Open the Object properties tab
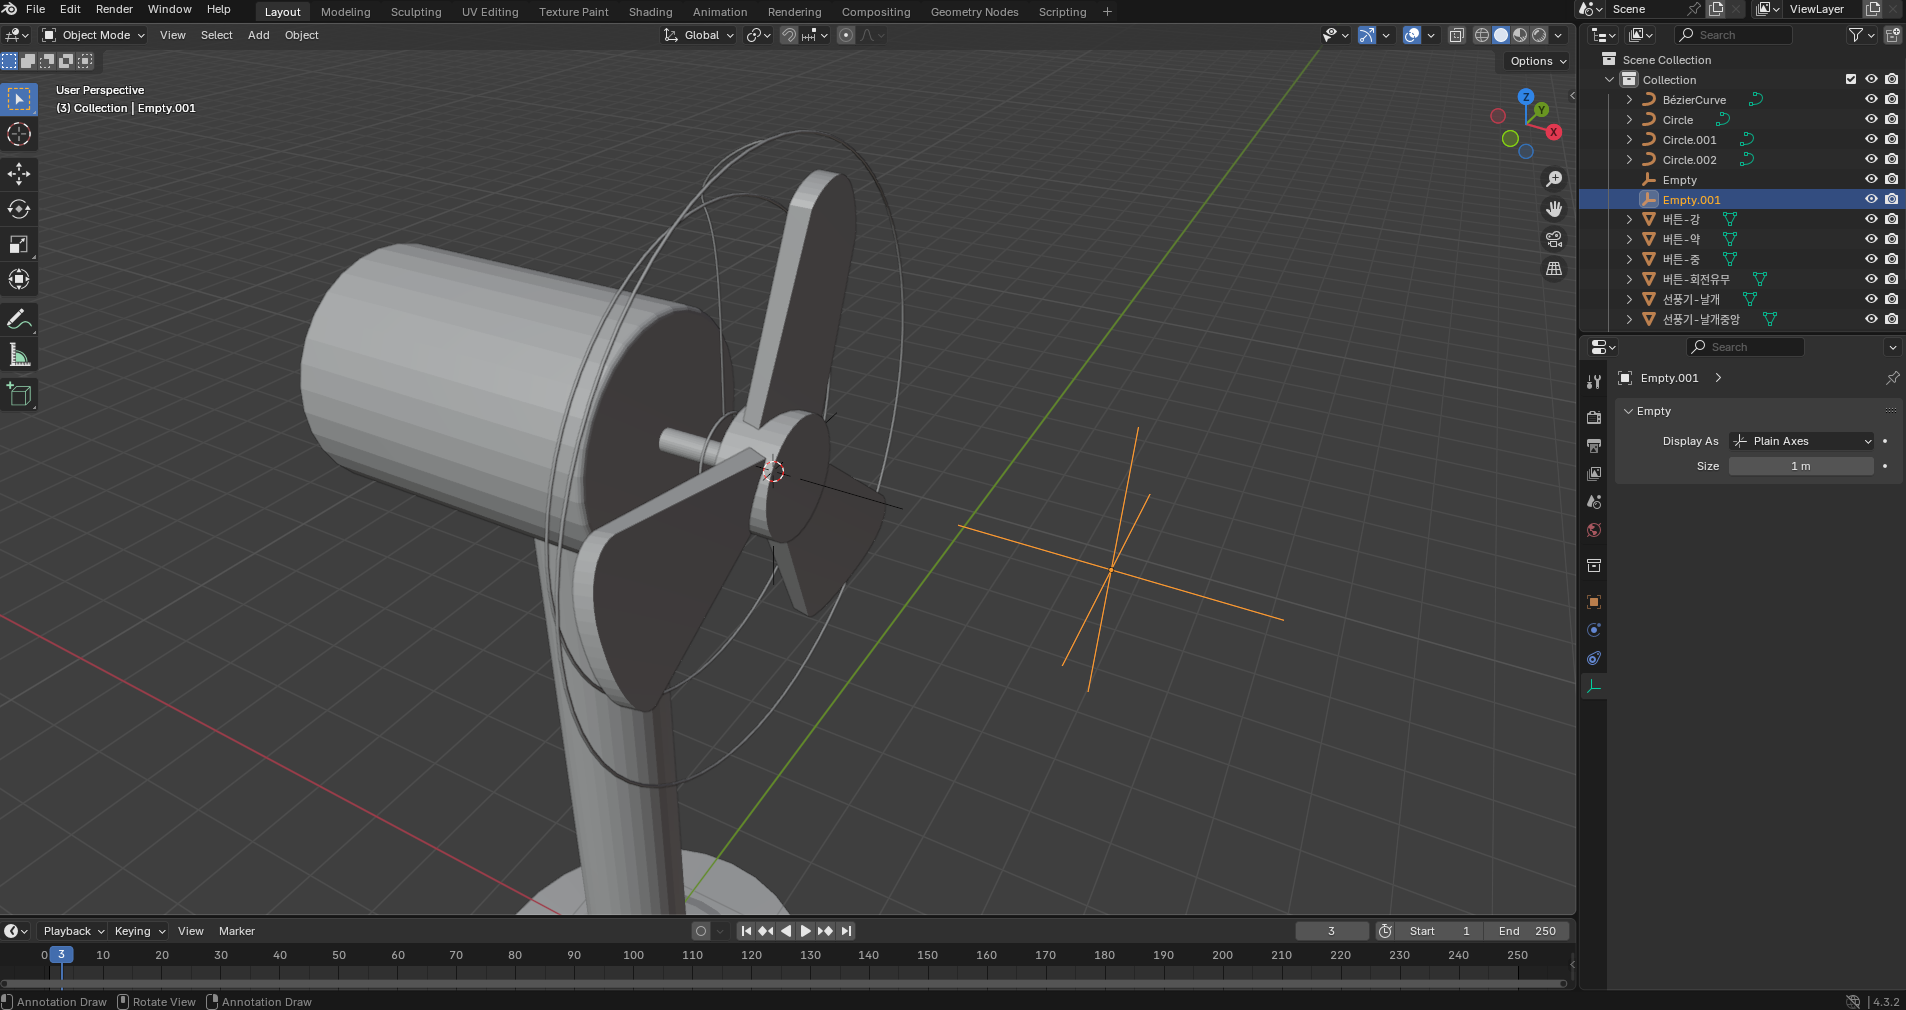The width and height of the screenshot is (1906, 1010). pyautogui.click(x=1594, y=602)
